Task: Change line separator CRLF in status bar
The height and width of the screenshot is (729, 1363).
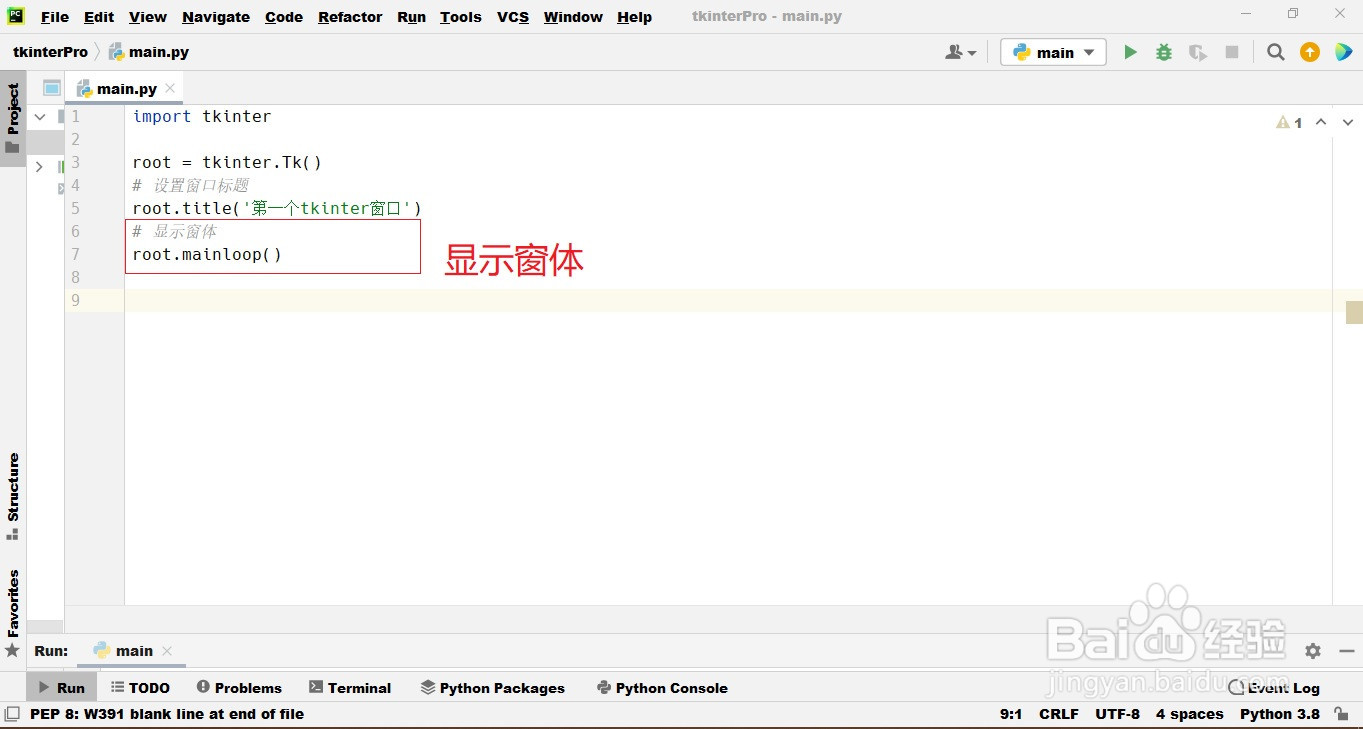Action: point(1058,714)
